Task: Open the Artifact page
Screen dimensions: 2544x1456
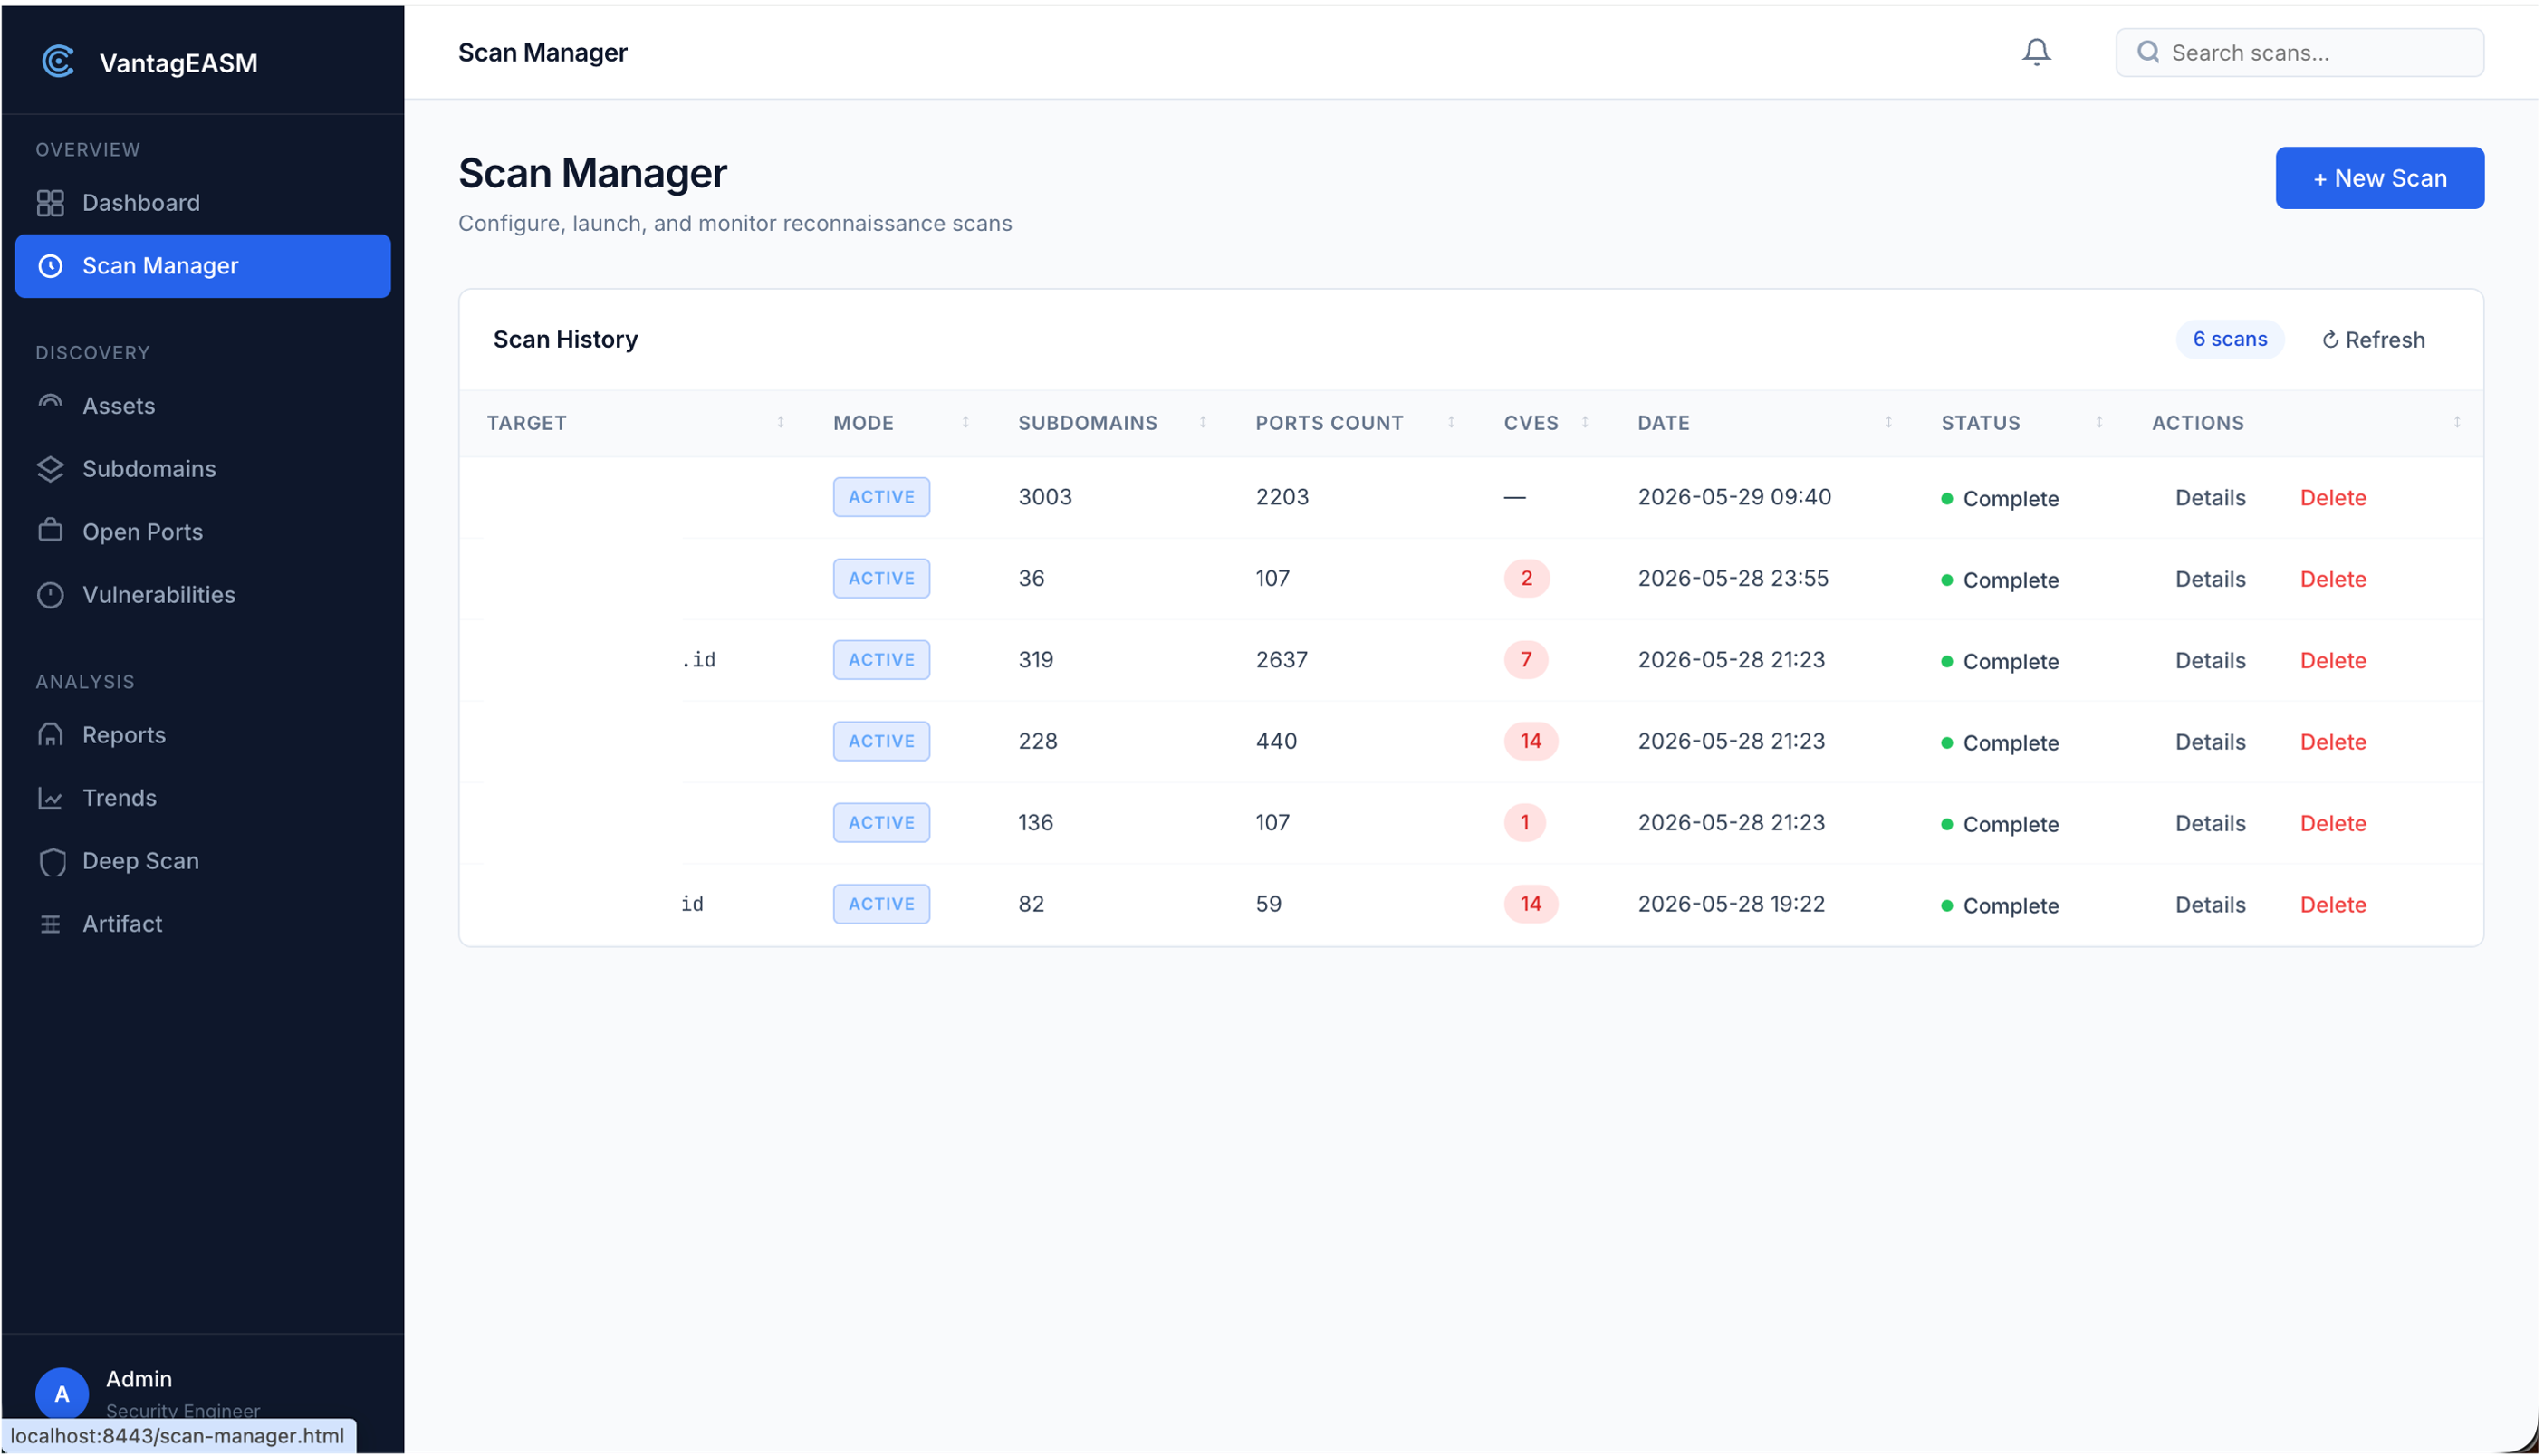Action: click(203, 924)
